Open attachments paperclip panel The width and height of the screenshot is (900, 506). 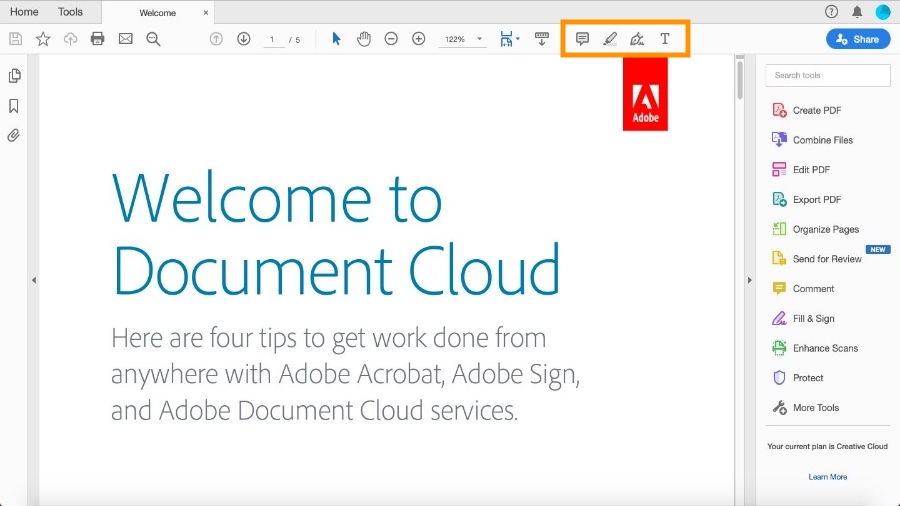pos(14,135)
